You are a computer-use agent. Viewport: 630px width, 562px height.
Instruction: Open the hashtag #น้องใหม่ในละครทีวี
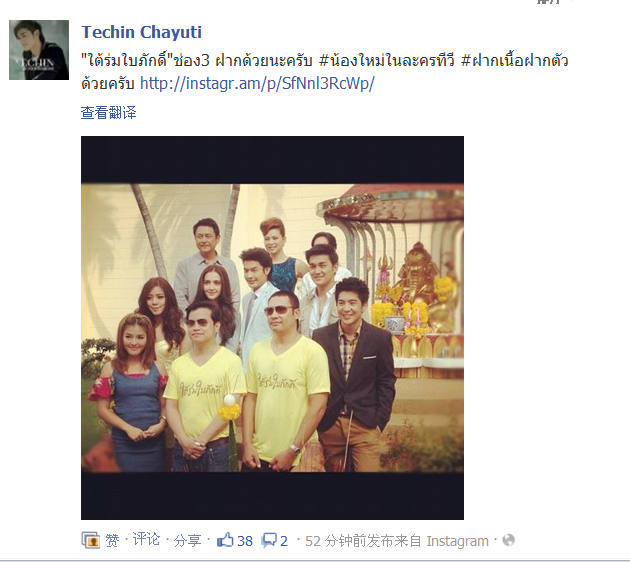coord(387,61)
